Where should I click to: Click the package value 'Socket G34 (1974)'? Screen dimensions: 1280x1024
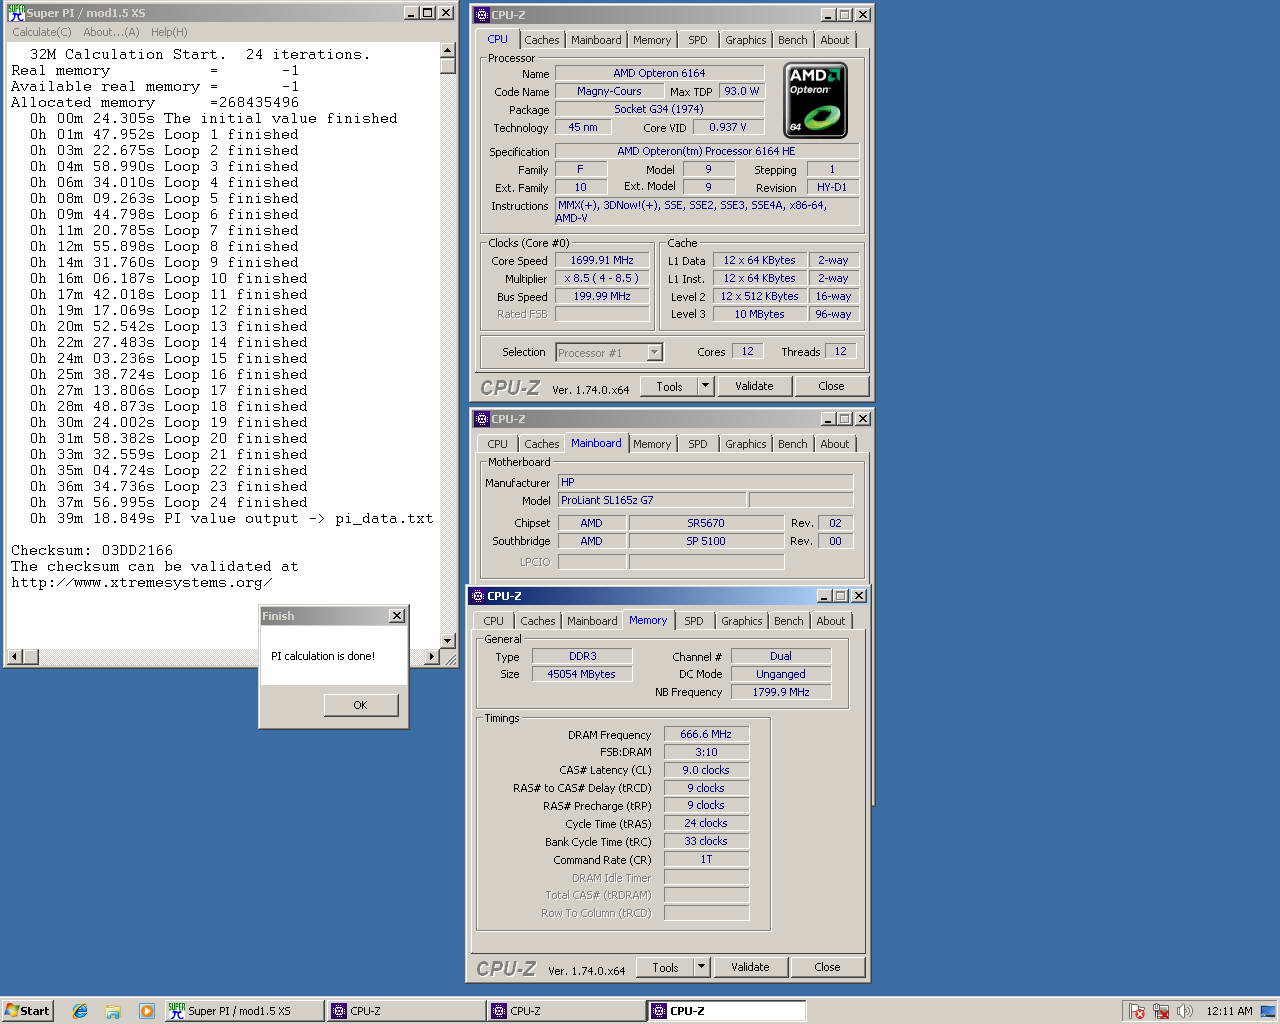click(659, 109)
